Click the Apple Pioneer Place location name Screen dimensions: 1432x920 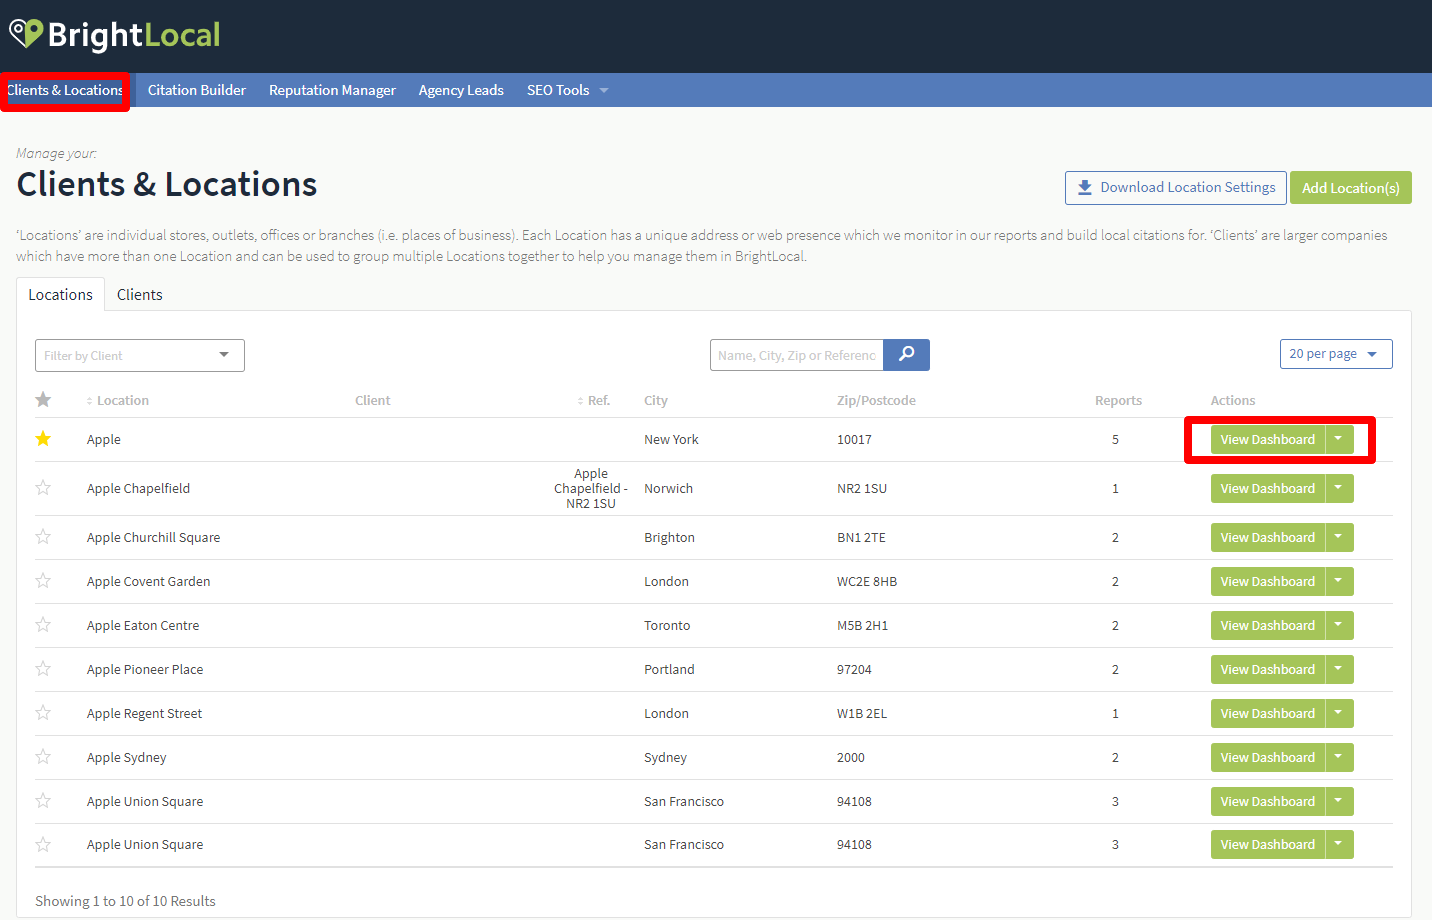point(145,669)
